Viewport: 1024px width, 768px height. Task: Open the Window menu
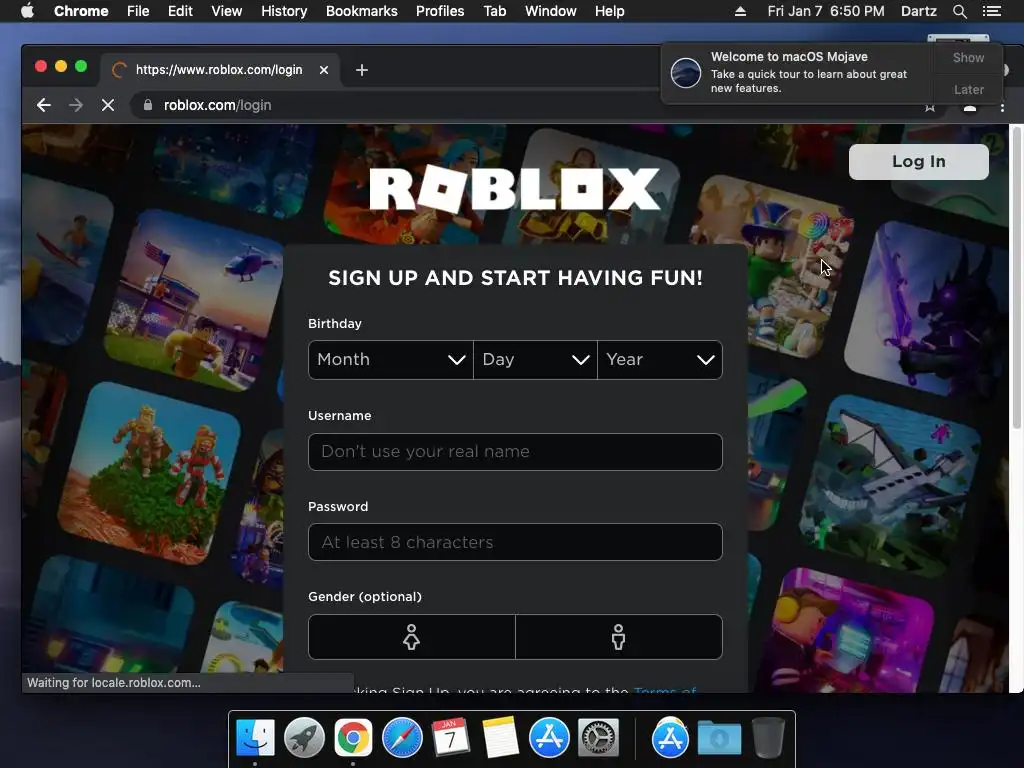pos(551,11)
